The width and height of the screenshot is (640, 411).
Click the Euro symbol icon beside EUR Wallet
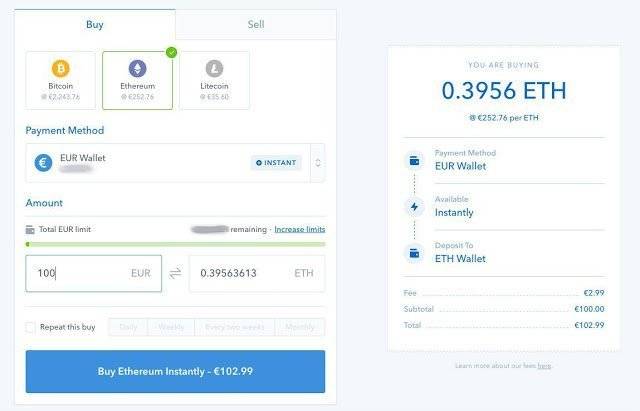pyautogui.click(x=43, y=163)
